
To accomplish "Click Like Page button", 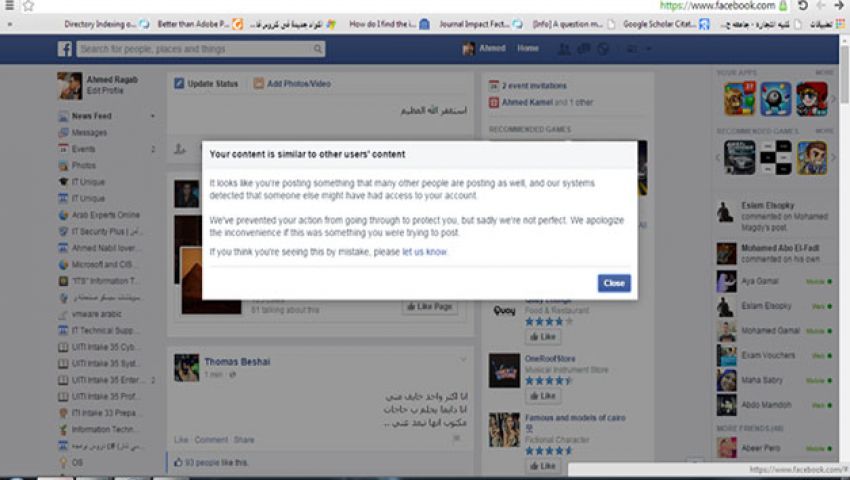I will [430, 307].
